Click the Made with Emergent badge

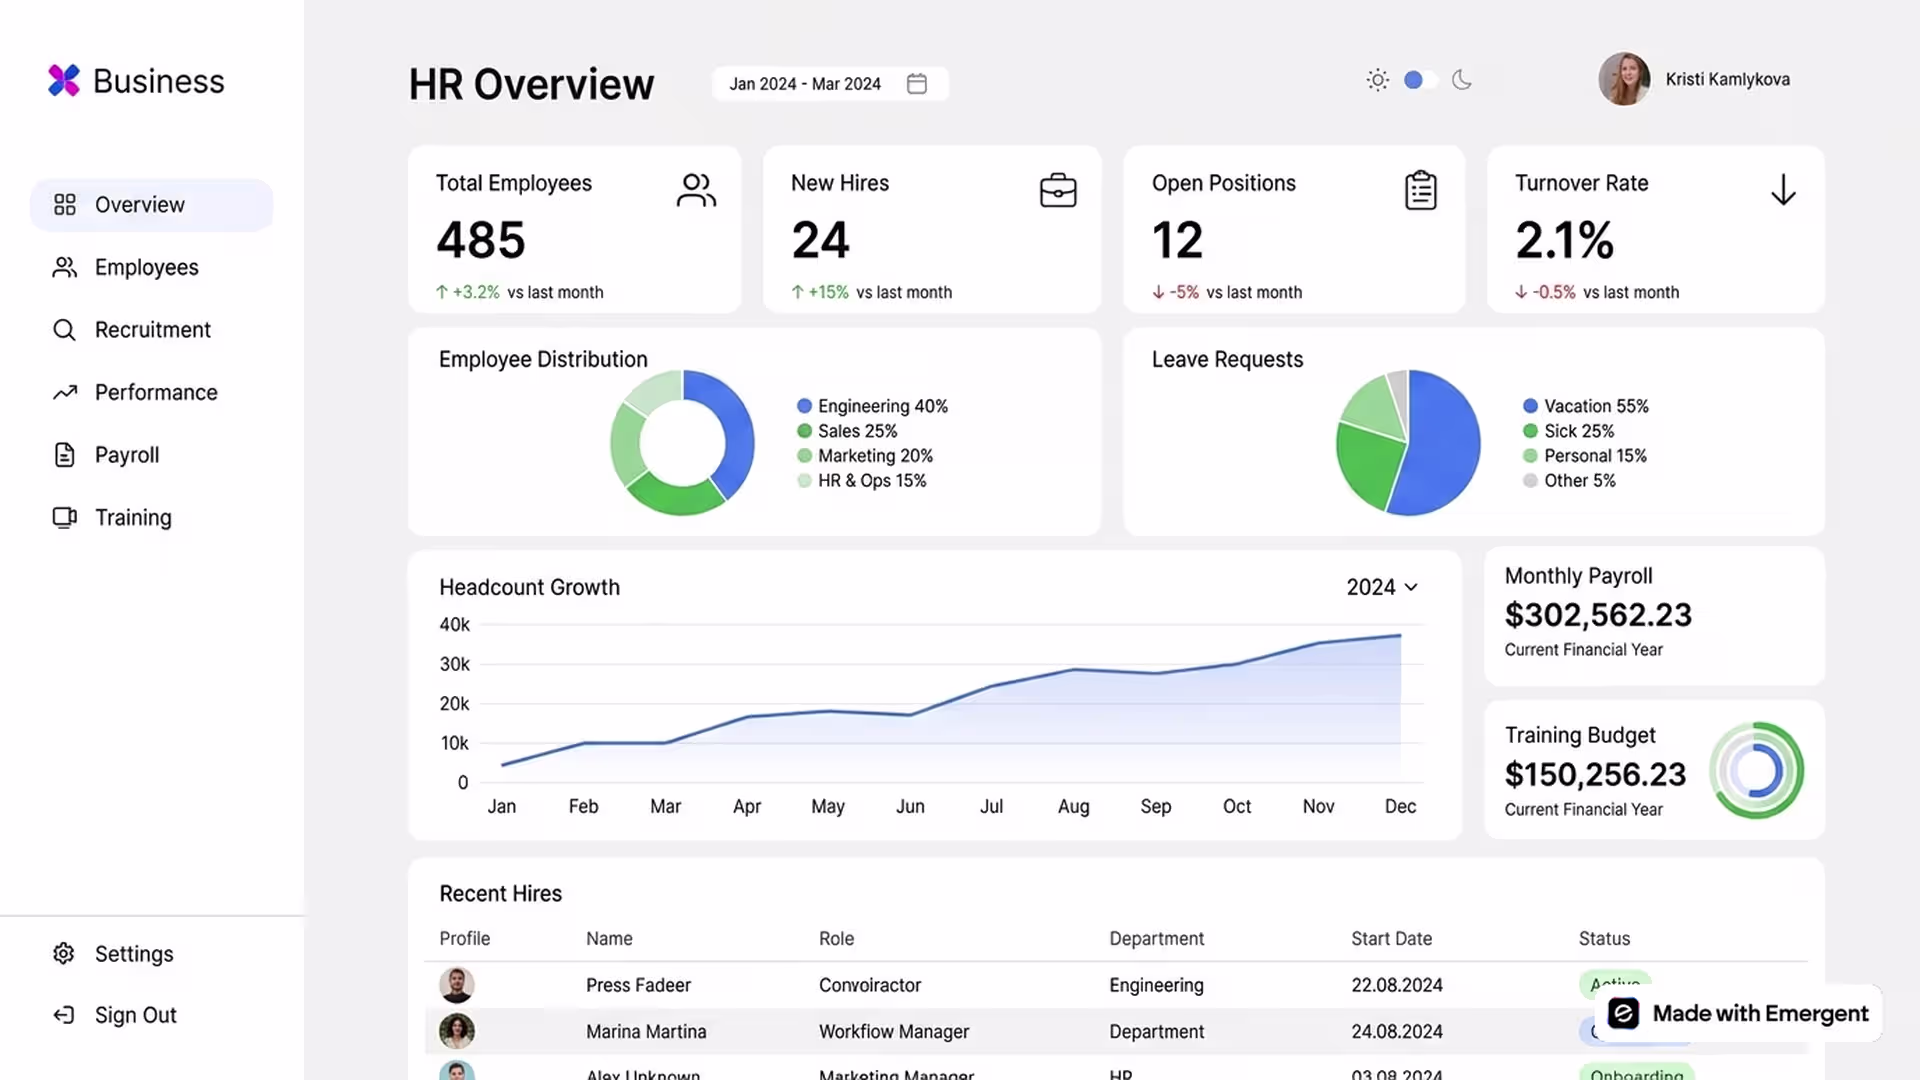1738,1014
